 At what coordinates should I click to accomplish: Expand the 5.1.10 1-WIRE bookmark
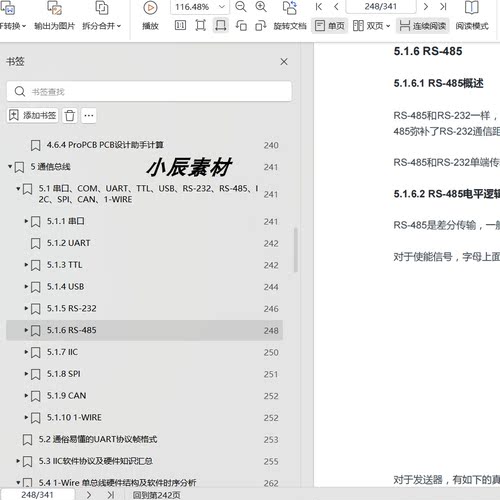point(26,417)
